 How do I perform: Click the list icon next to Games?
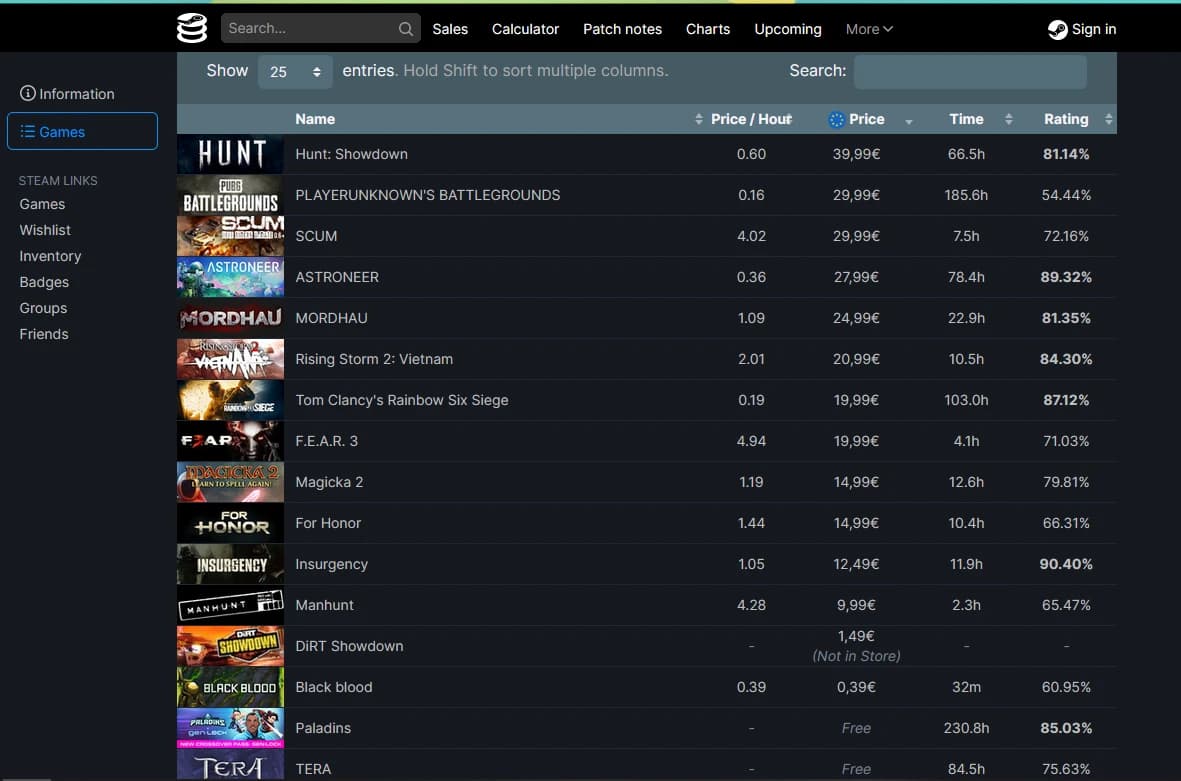click(28, 131)
